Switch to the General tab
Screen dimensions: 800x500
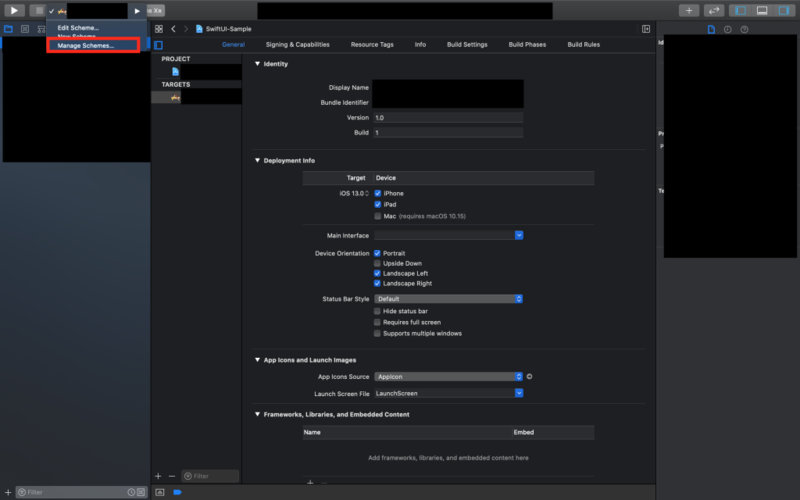233,44
